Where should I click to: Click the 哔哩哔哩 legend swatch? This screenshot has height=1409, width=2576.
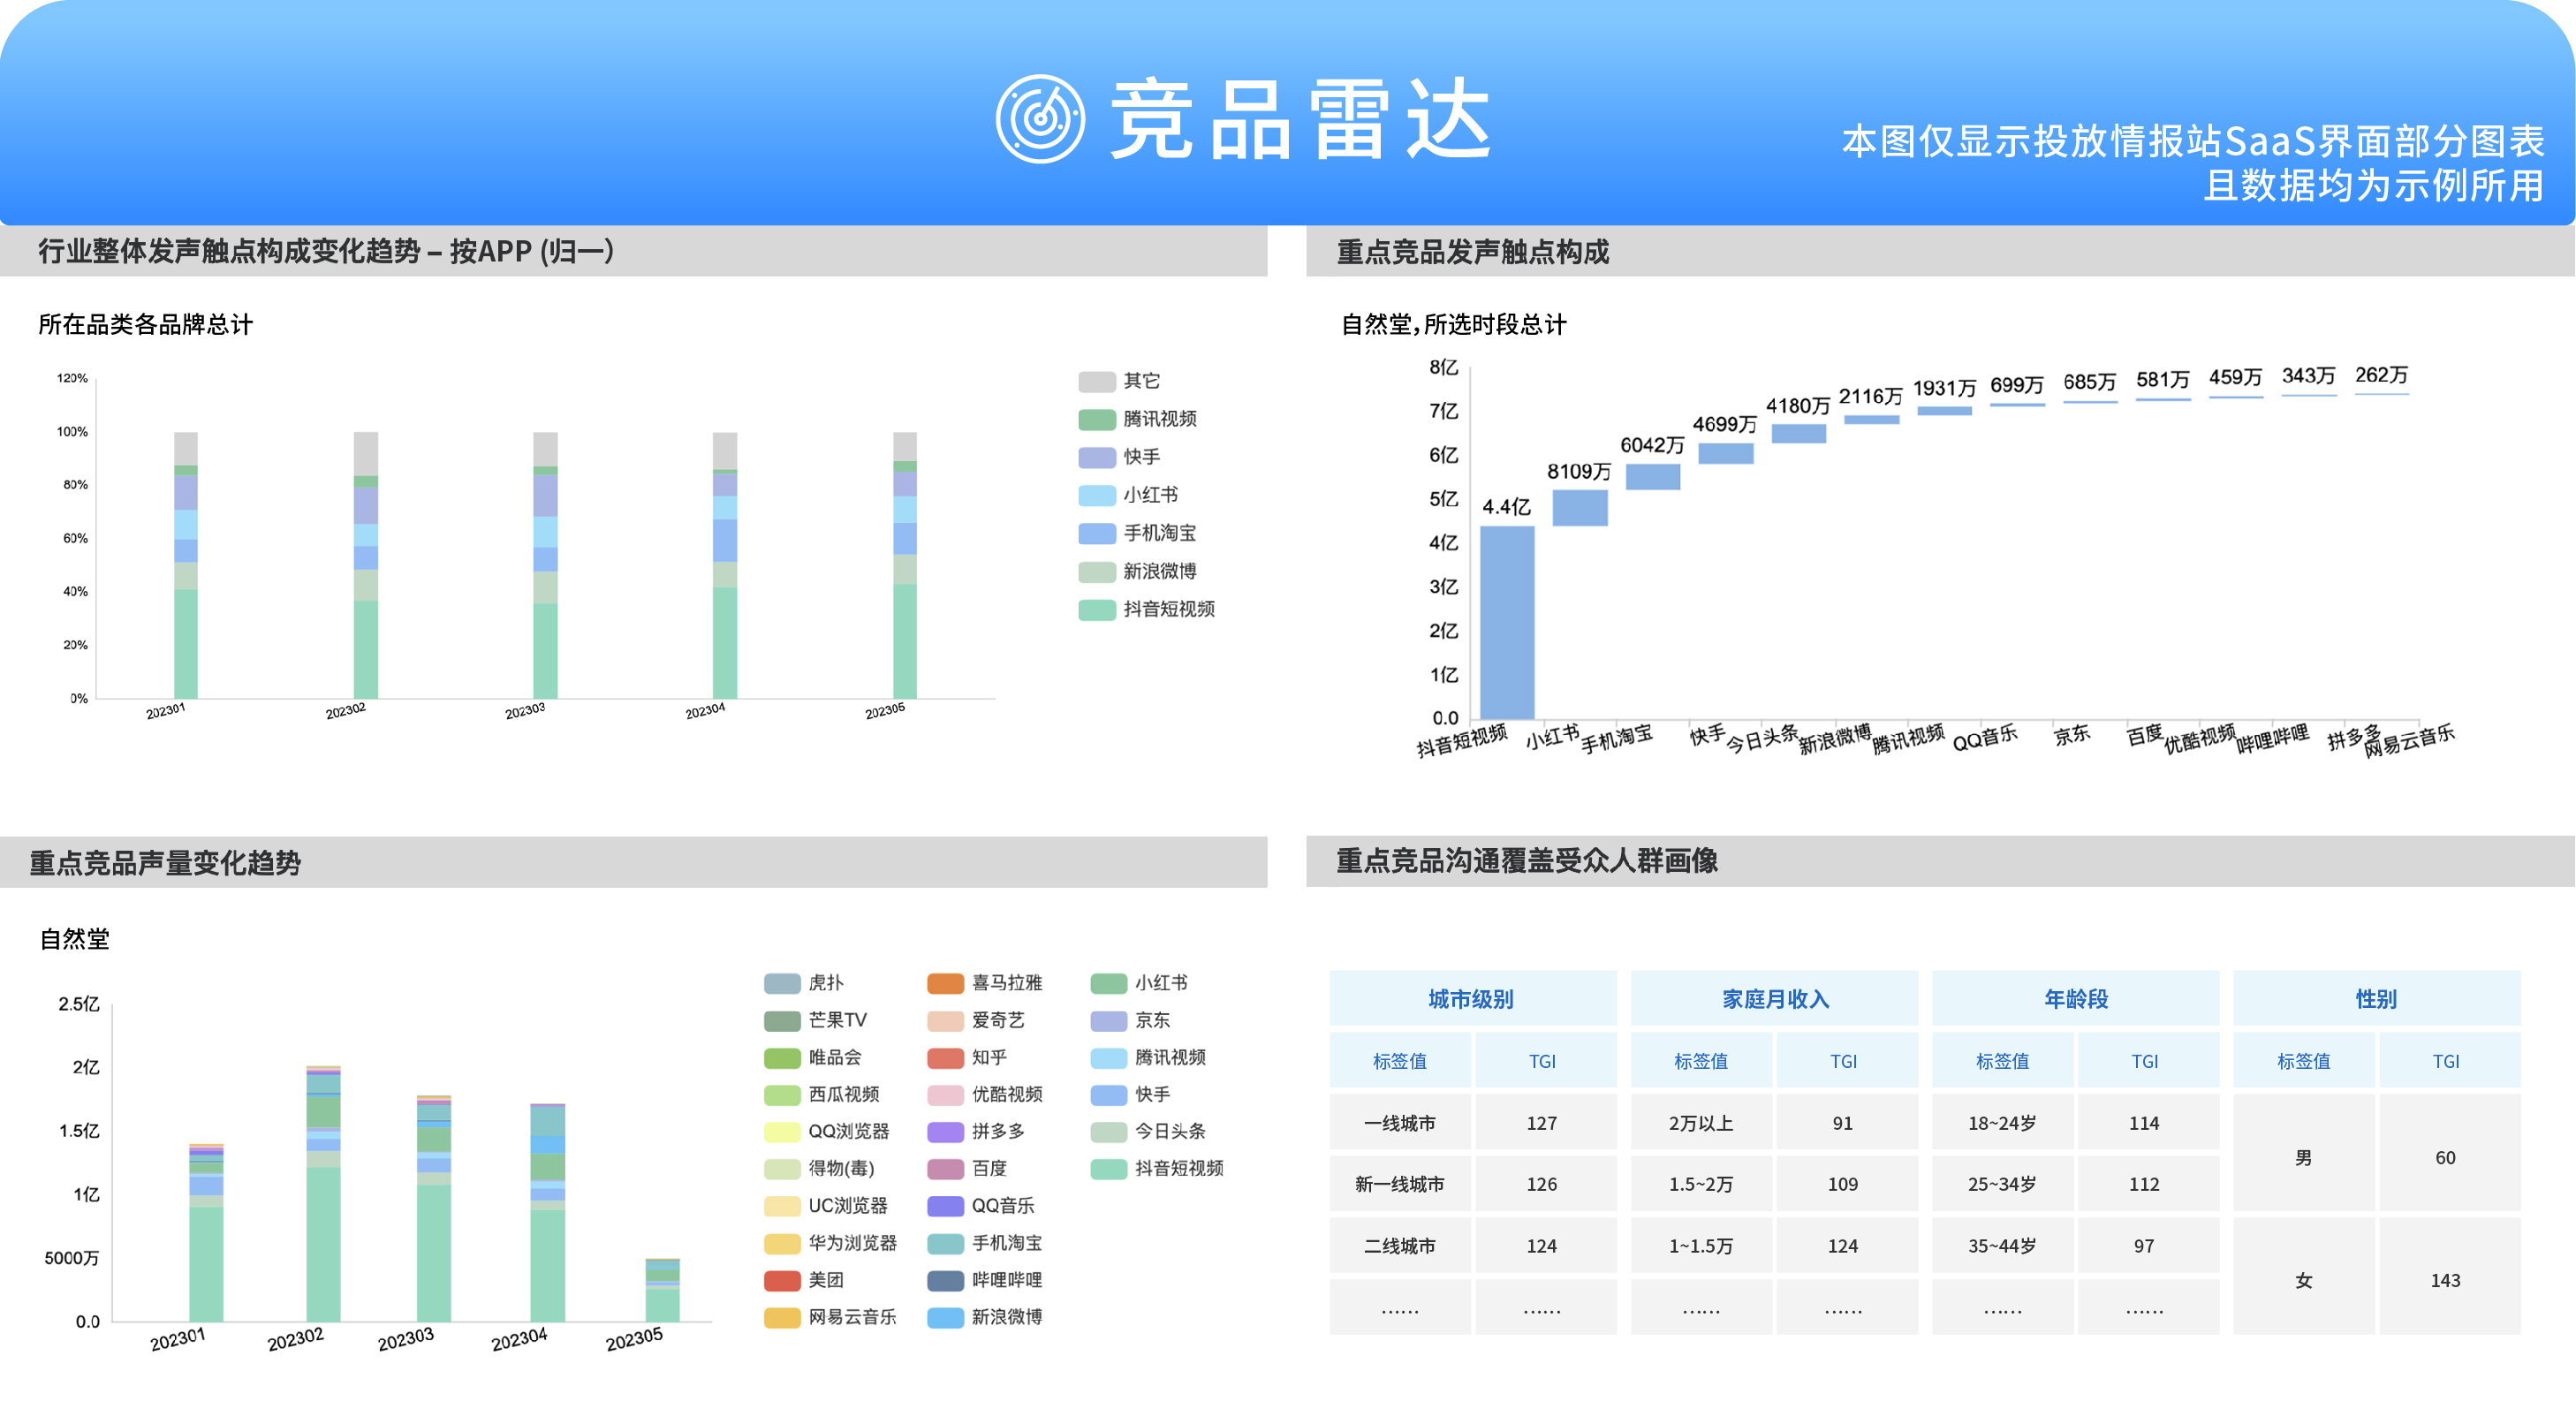click(x=945, y=1280)
